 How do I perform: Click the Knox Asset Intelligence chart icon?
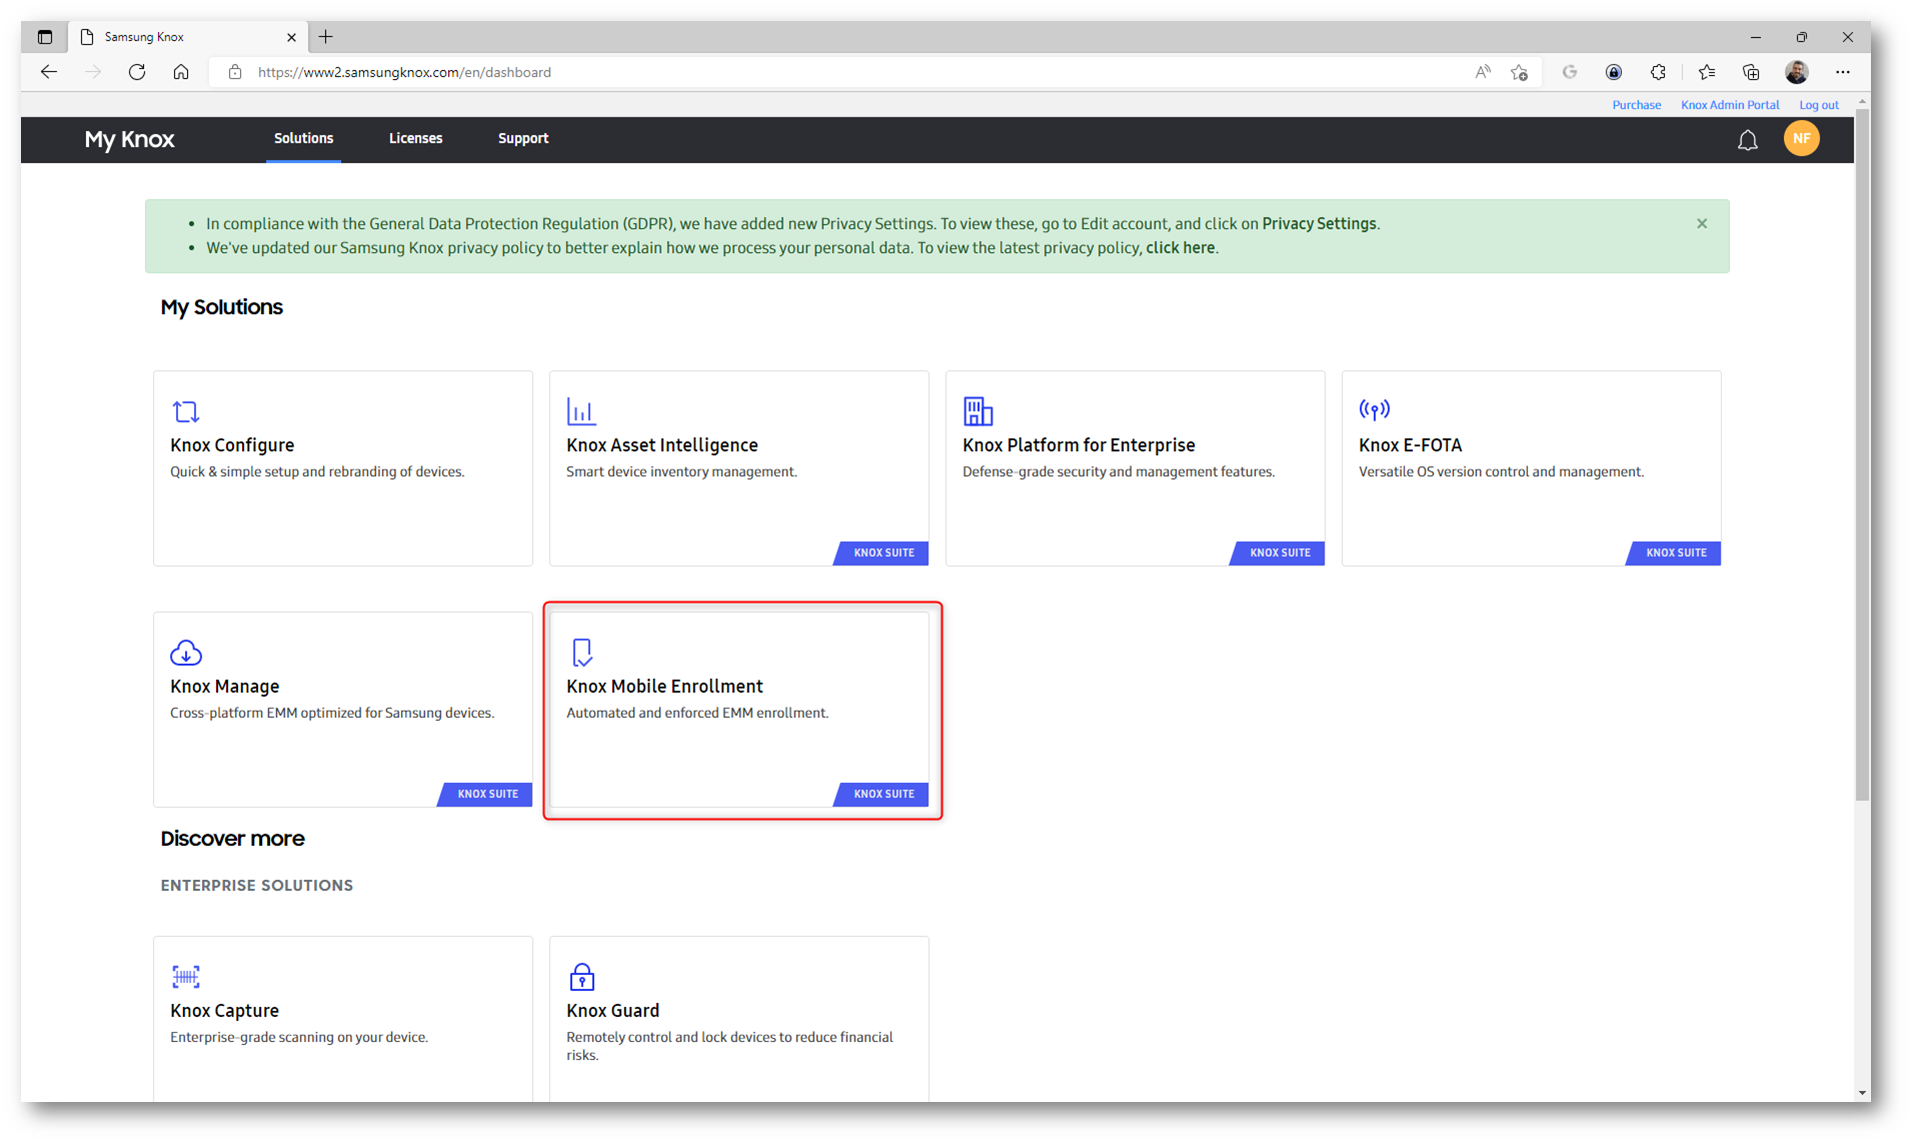point(581,411)
